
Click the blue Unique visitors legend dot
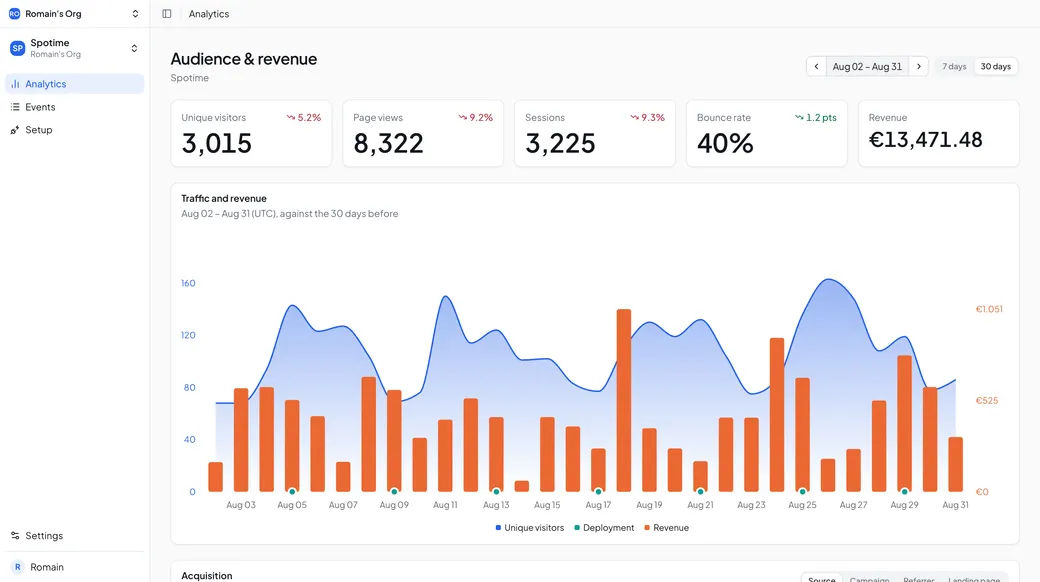[x=498, y=528]
